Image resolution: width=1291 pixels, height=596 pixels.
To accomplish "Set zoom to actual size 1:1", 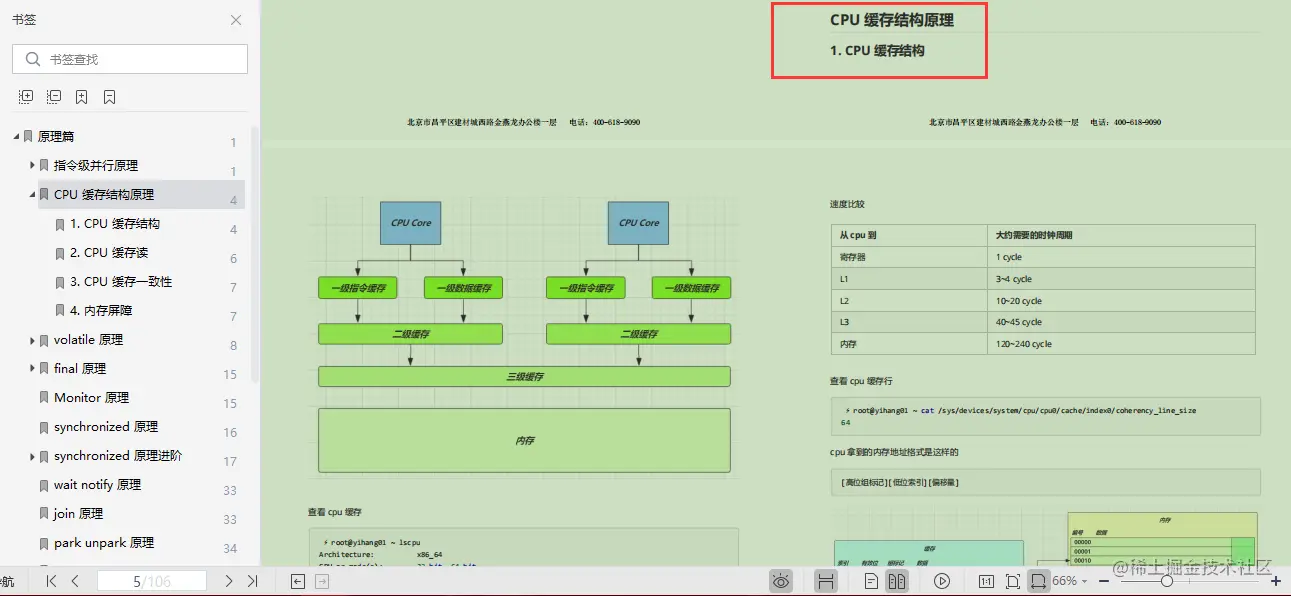I will [986, 581].
